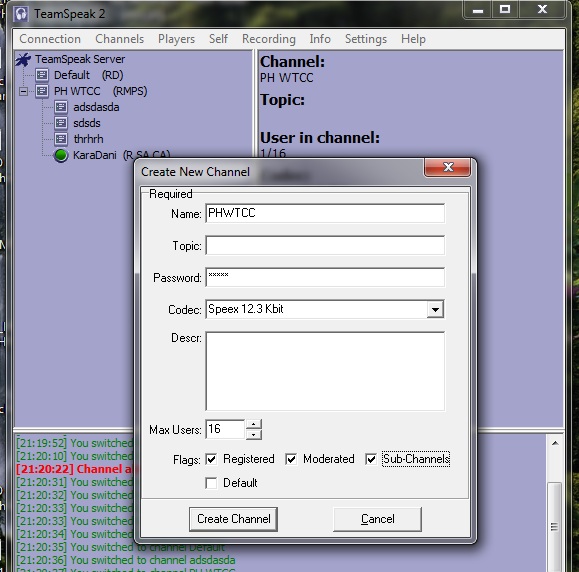Click the Topic input field

tap(325, 245)
